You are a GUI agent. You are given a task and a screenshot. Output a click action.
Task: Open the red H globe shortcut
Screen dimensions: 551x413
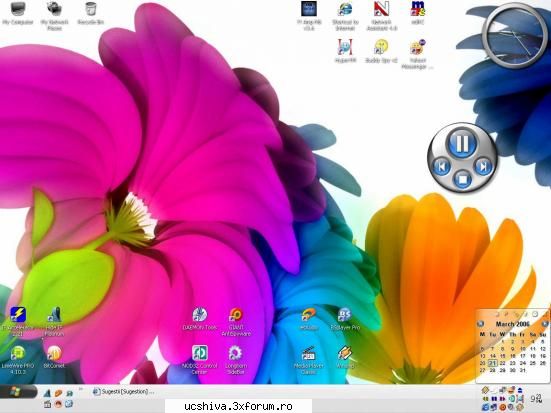tap(345, 51)
